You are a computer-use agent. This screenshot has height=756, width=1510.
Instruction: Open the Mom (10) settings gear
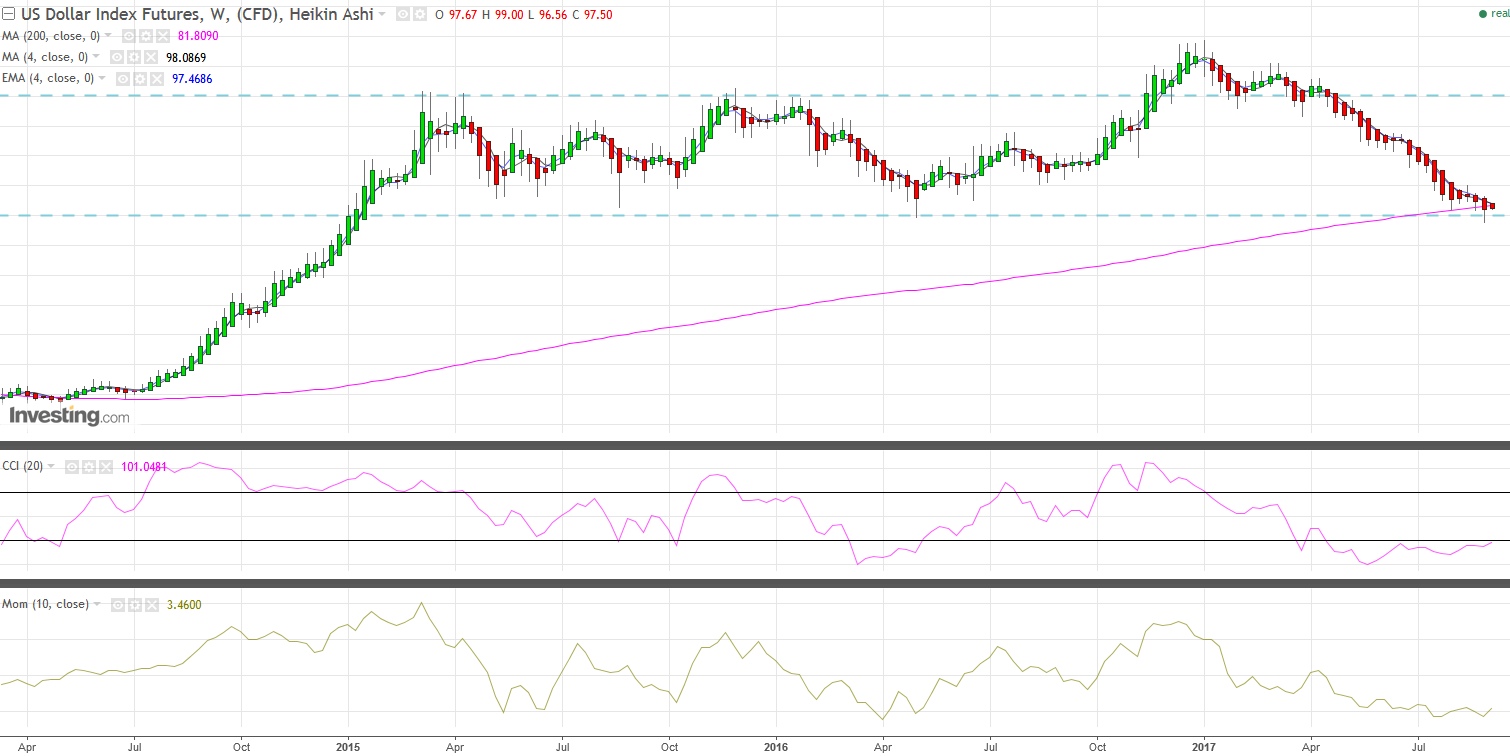pyautogui.click(x=134, y=604)
